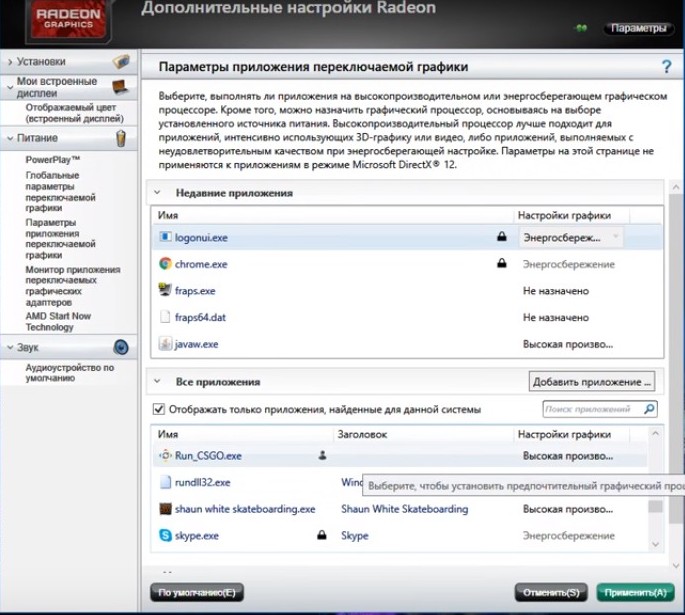This screenshot has height=615, width=685.
Task: Click the Shaun White Skateboarding title cell
Action: (405, 509)
